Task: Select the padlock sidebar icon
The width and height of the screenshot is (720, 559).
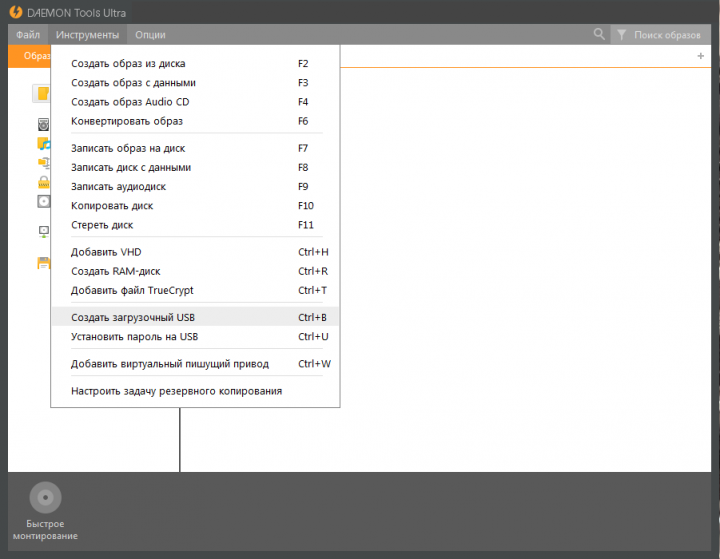Action: tap(44, 182)
